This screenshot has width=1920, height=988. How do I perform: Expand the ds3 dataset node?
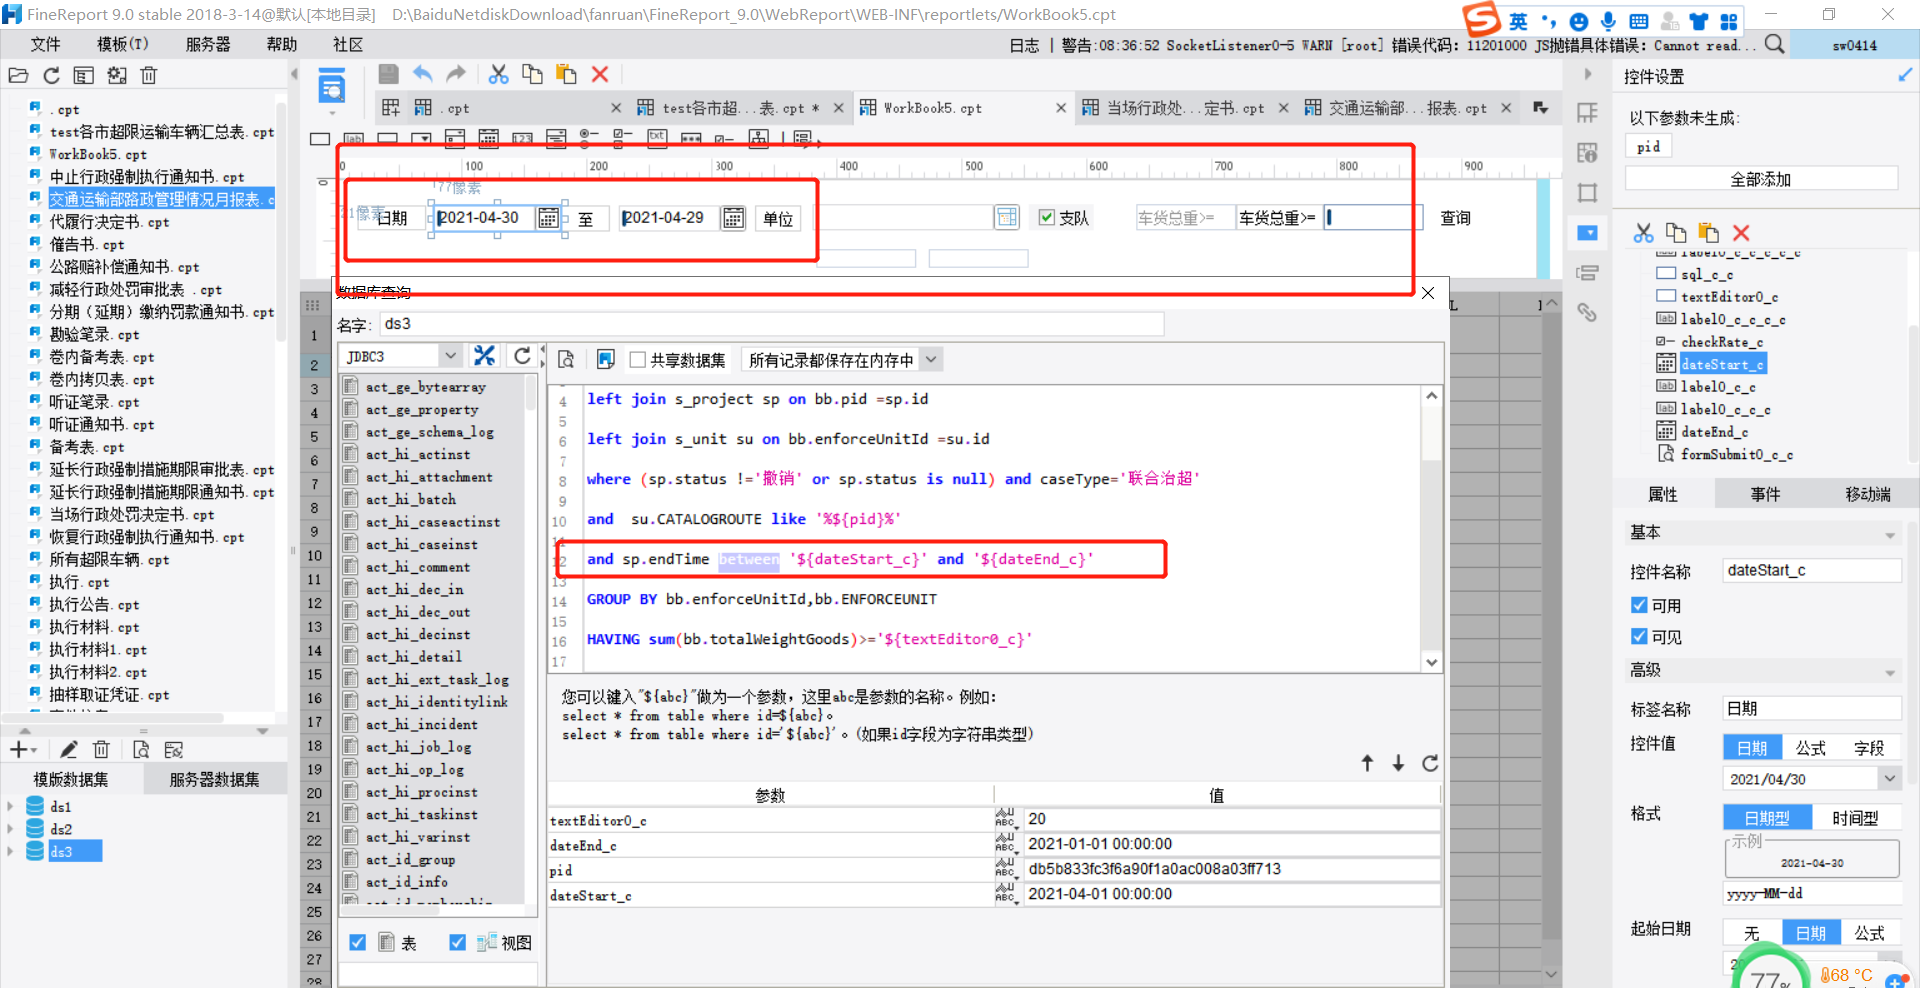coord(11,851)
